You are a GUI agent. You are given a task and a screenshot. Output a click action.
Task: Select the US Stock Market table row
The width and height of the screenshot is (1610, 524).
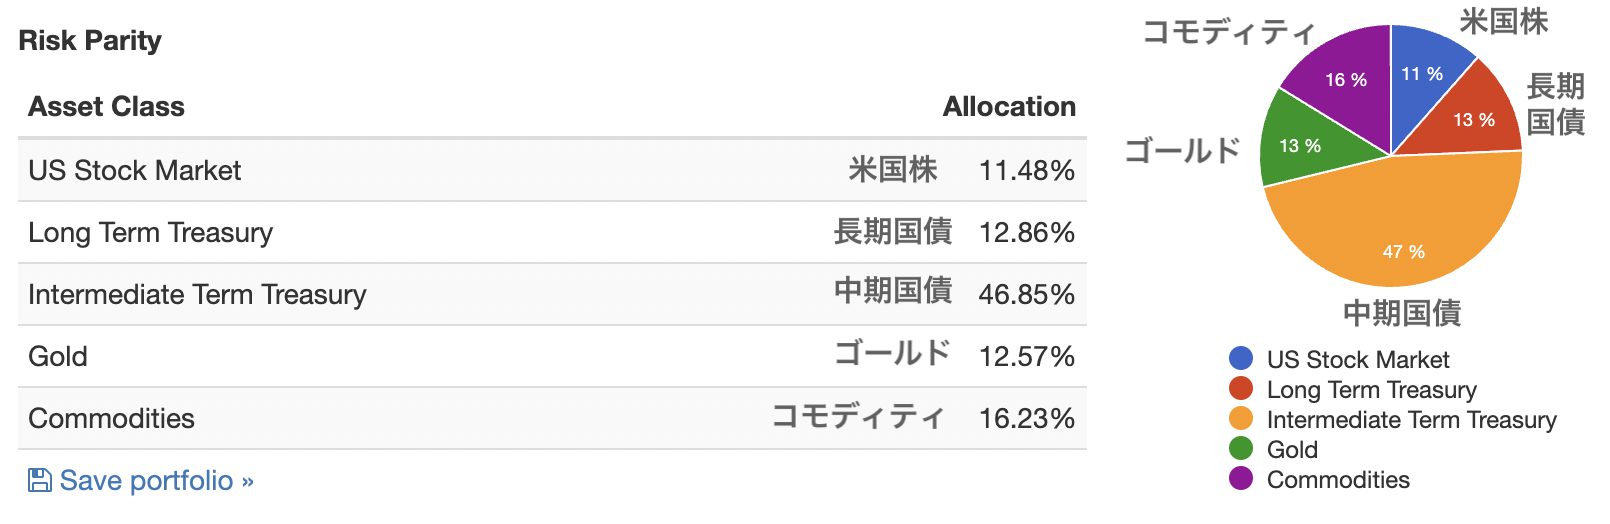click(x=552, y=170)
